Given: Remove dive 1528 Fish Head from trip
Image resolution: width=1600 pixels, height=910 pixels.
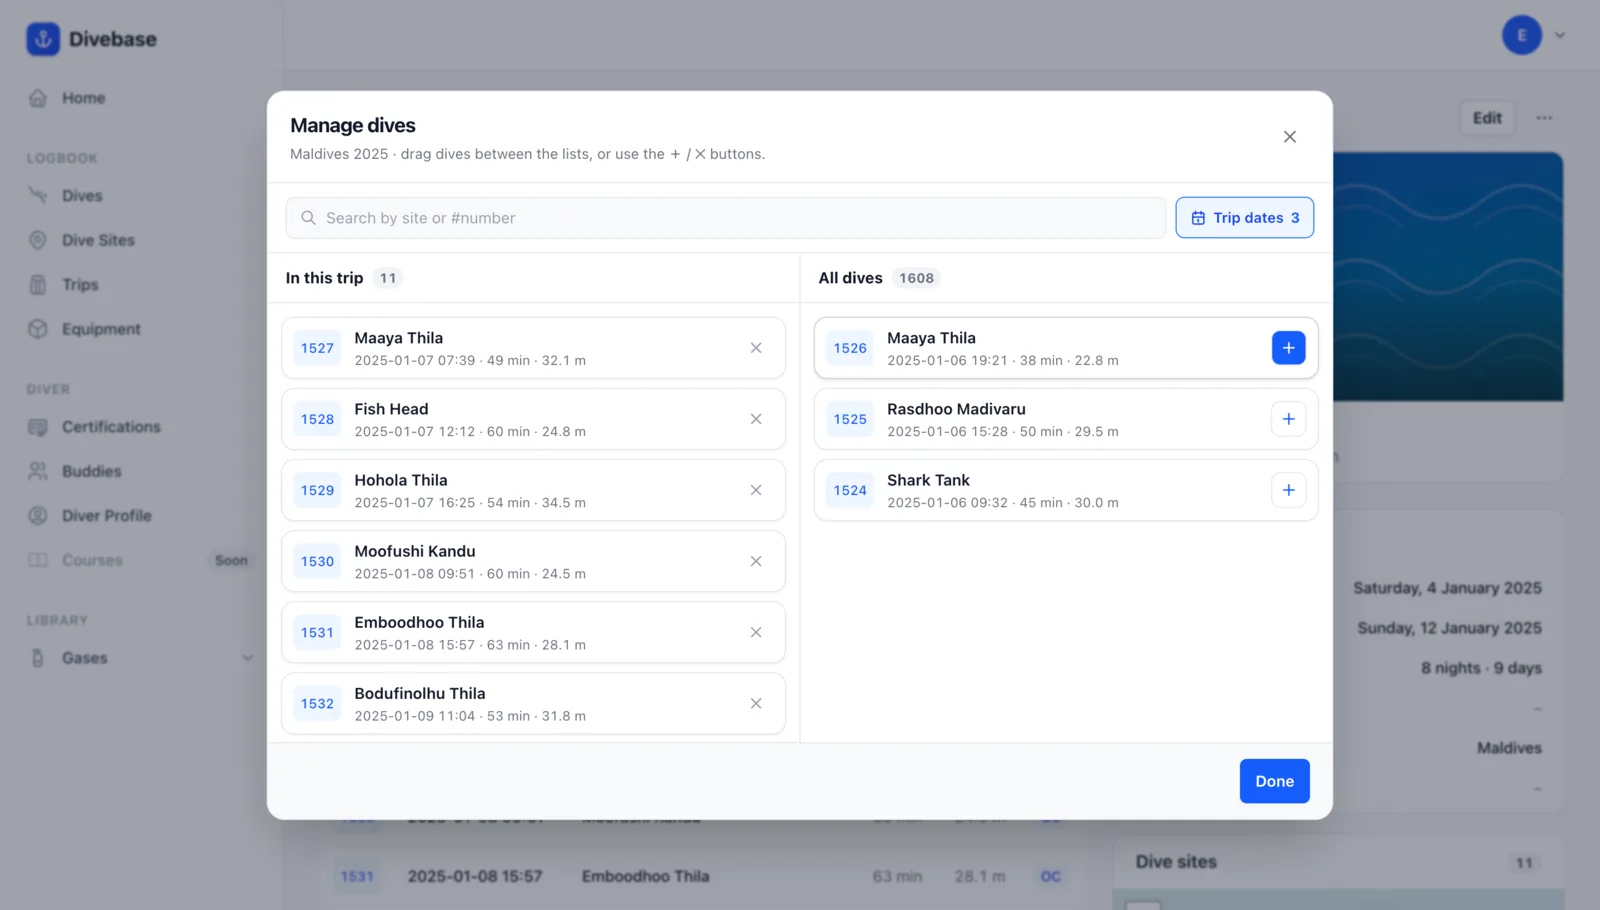Looking at the screenshot, I should pyautogui.click(x=756, y=419).
